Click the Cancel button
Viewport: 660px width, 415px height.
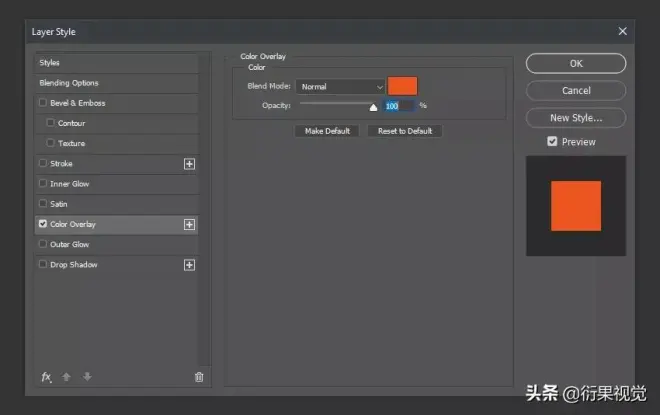click(x=576, y=90)
